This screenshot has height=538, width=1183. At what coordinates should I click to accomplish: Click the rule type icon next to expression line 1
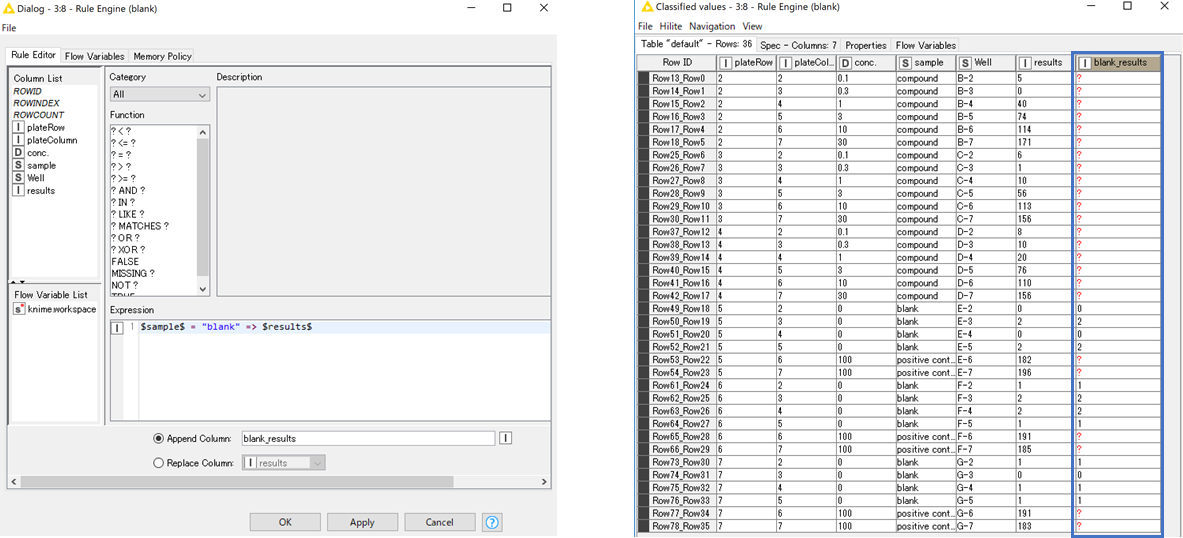pyautogui.click(x=118, y=327)
